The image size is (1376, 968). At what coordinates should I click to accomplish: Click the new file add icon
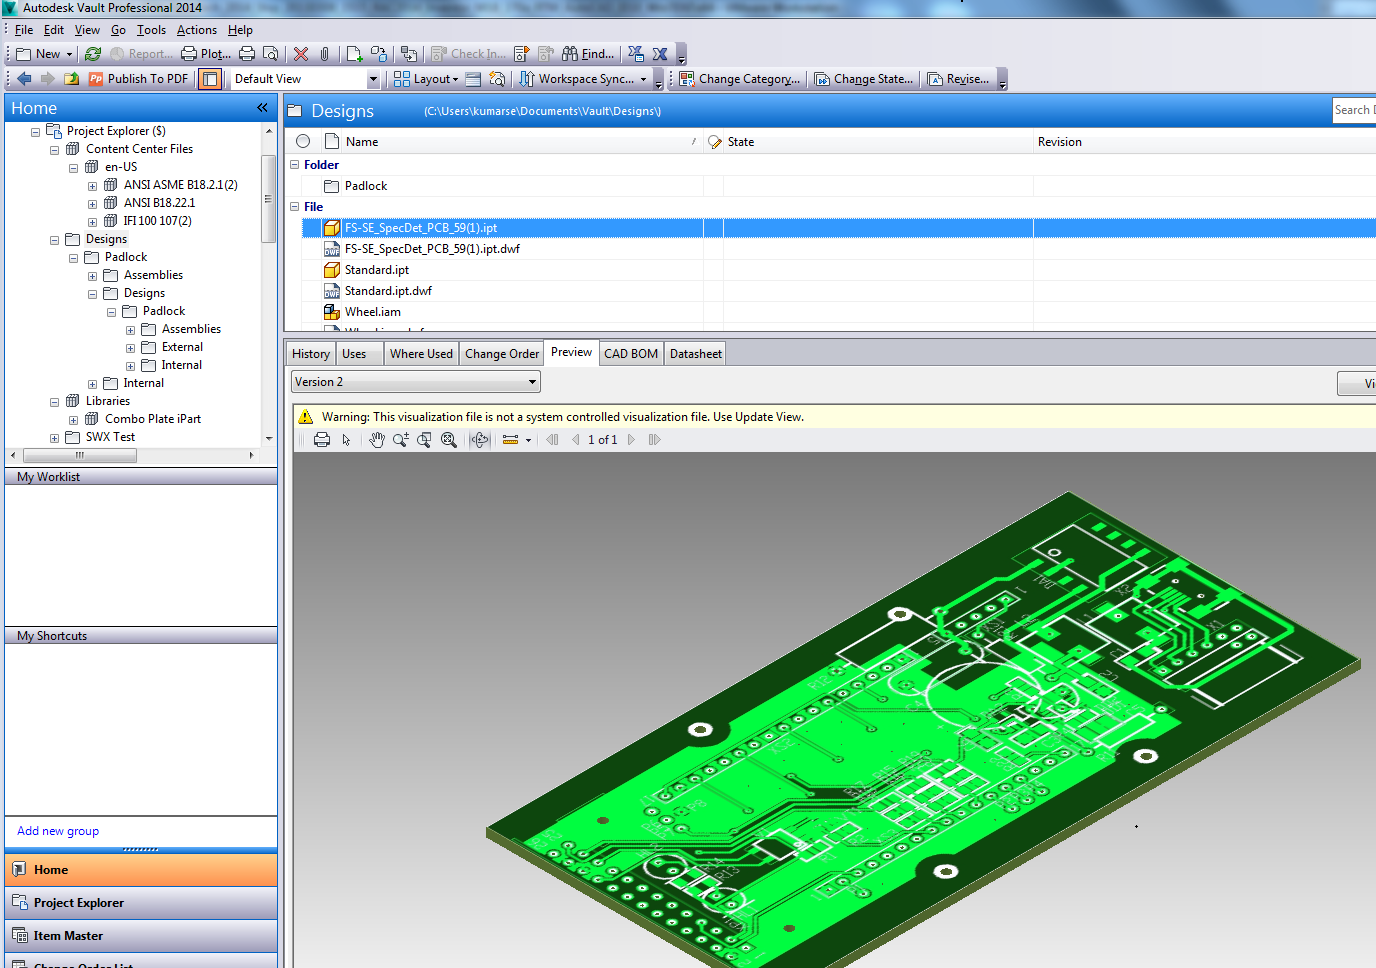click(355, 54)
